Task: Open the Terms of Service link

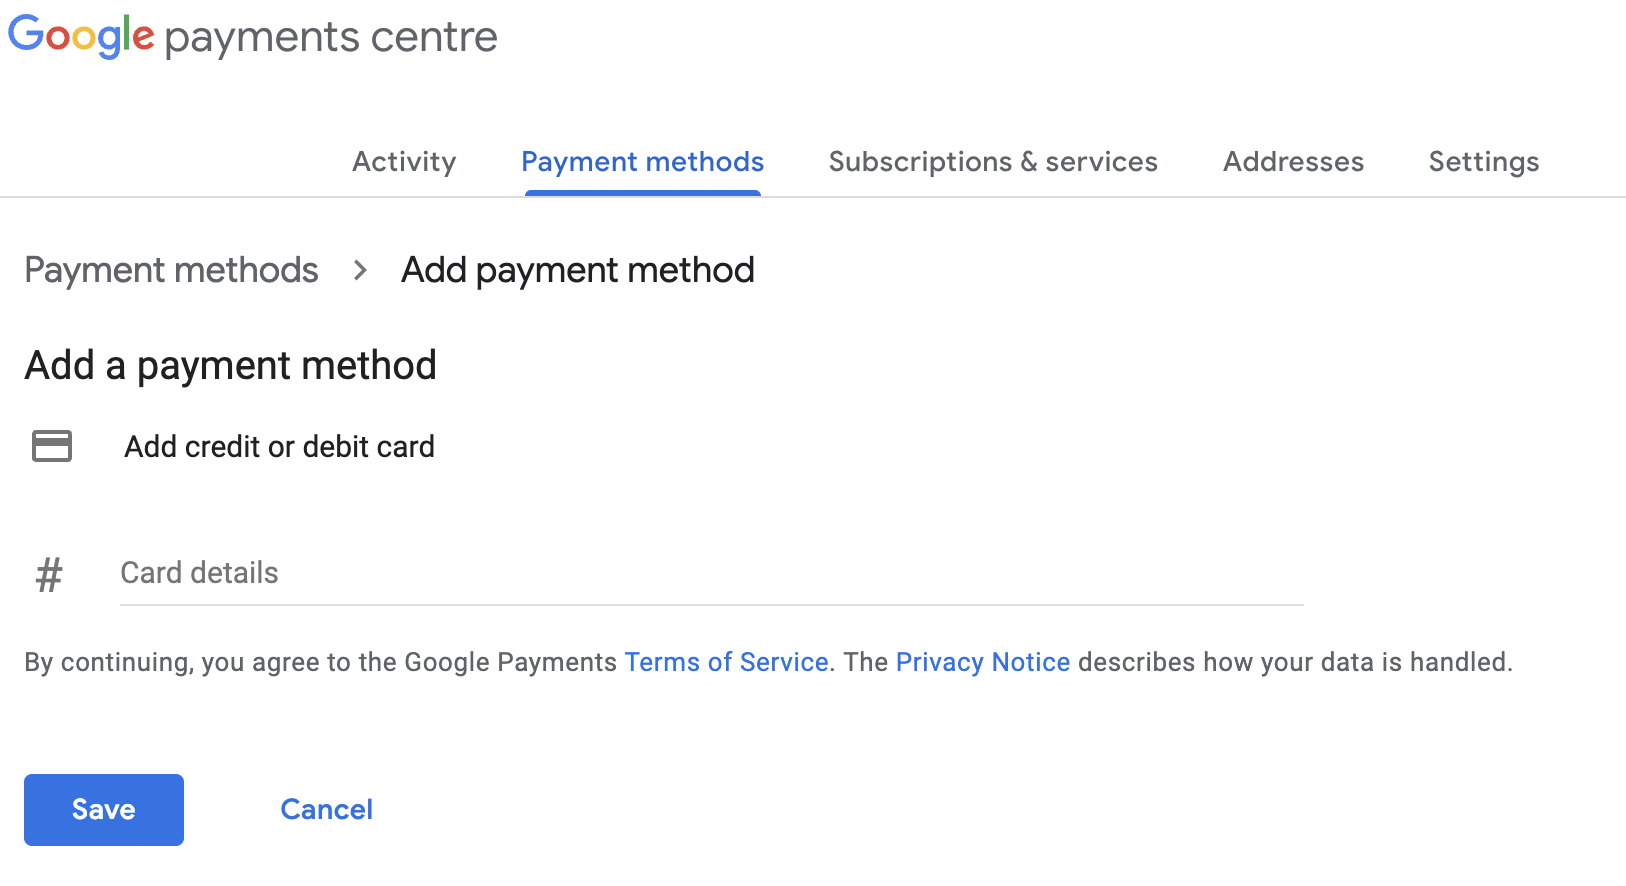Action: (x=726, y=662)
